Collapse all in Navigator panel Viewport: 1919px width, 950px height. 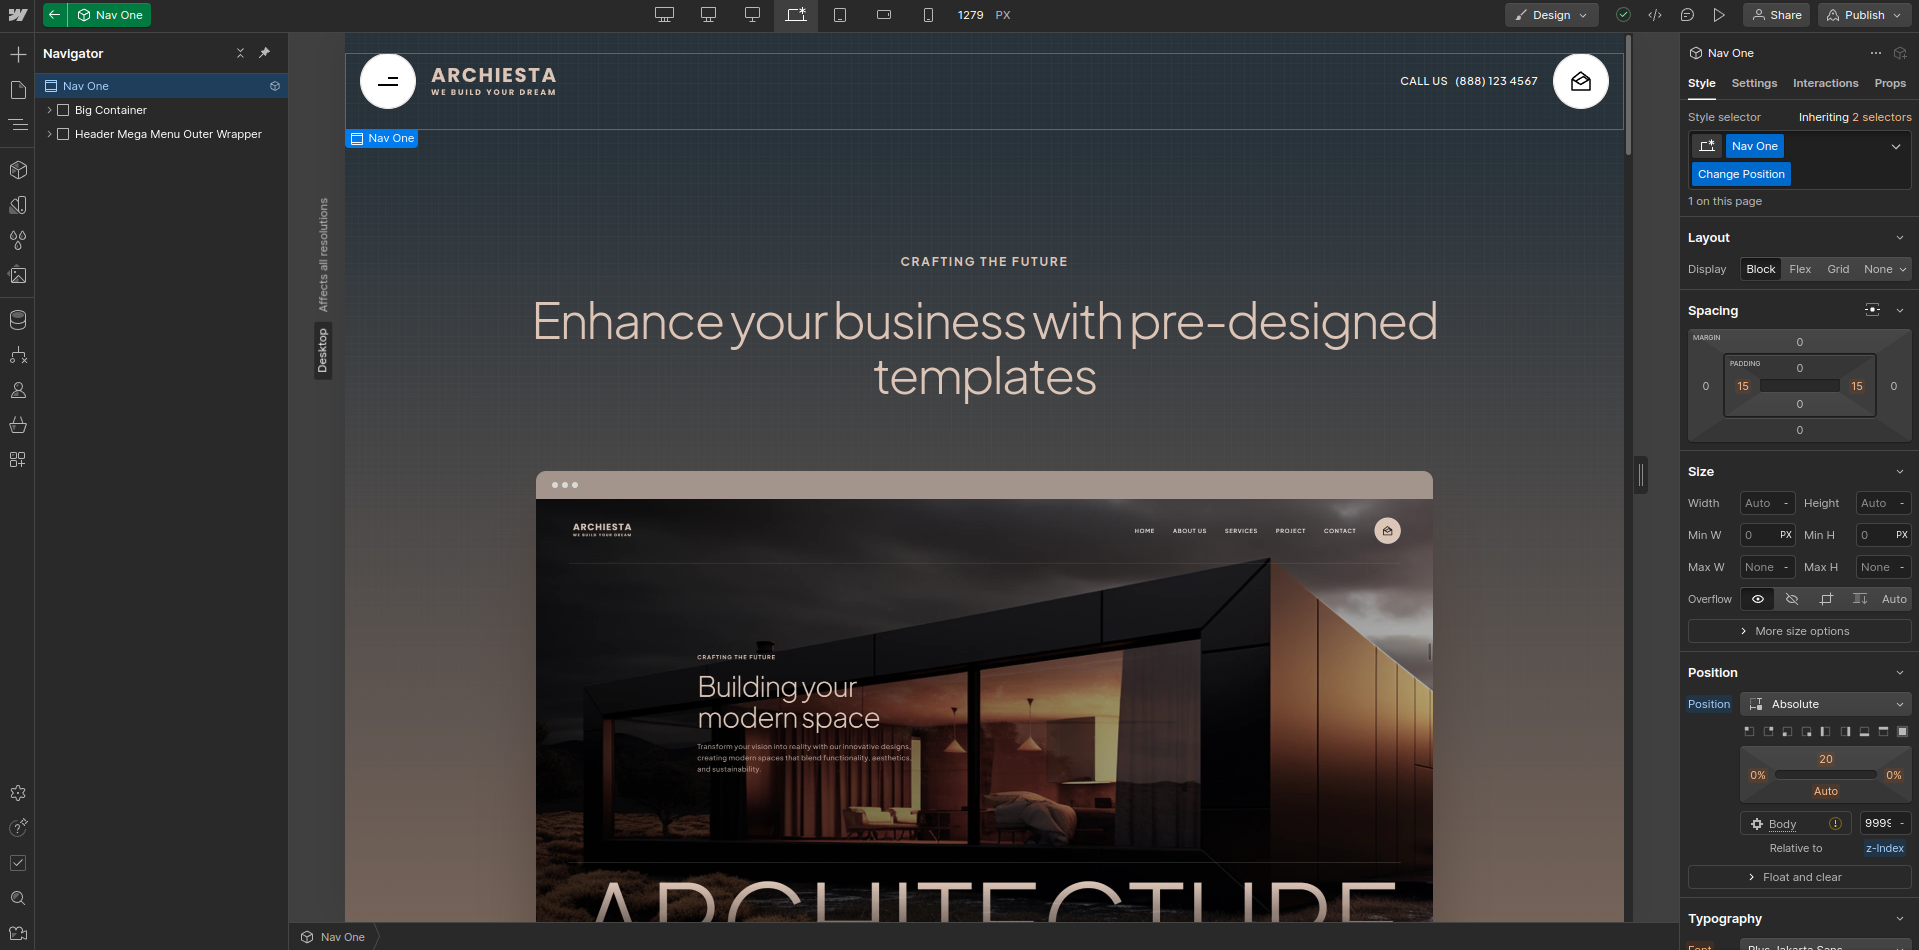240,53
